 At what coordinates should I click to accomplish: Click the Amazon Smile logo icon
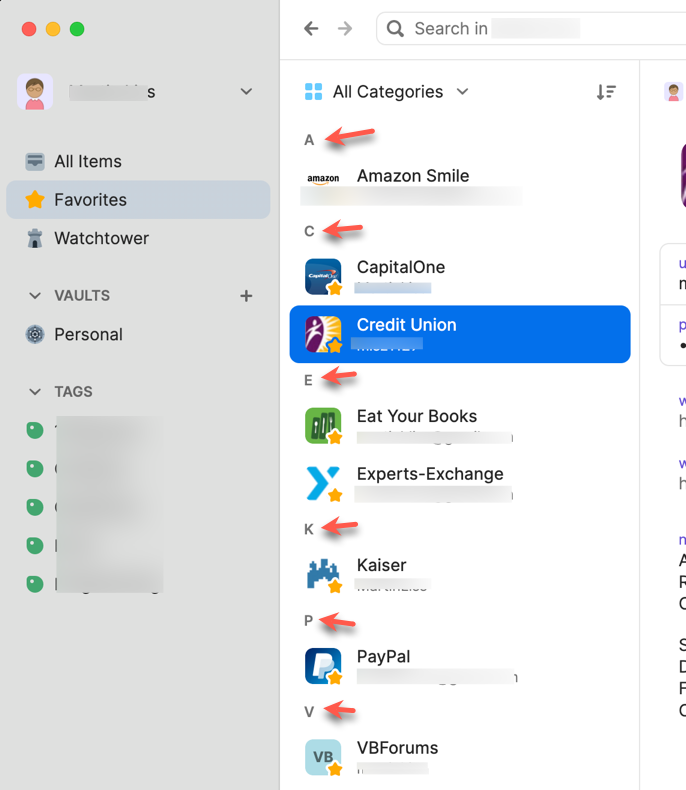[x=323, y=180]
